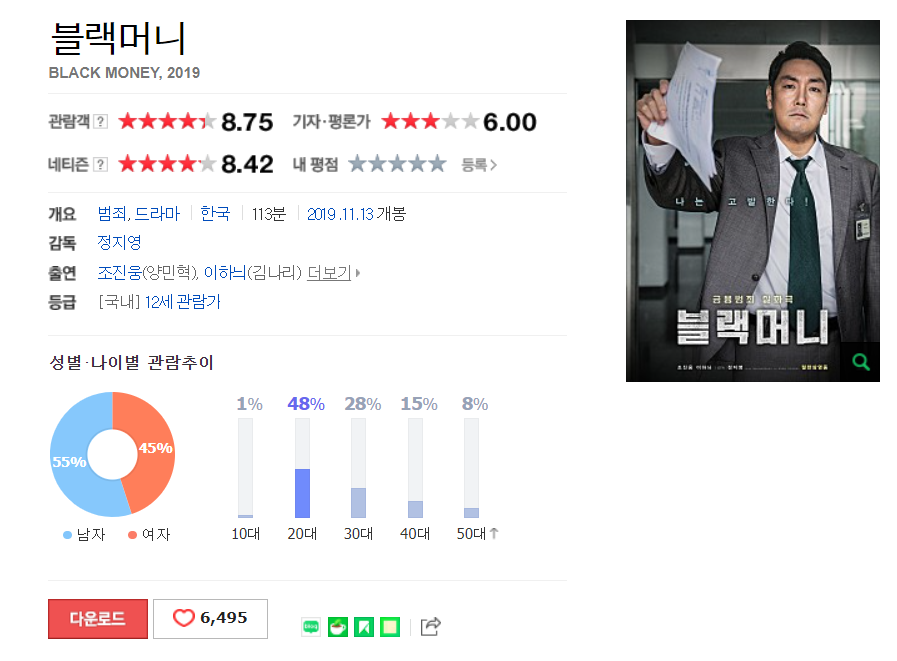Set my rating to five stars
This screenshot has width=897, height=661.
(x=438, y=164)
